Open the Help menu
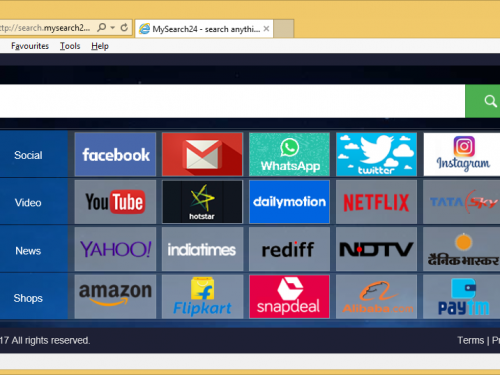This screenshot has width=500, height=375. click(x=100, y=46)
